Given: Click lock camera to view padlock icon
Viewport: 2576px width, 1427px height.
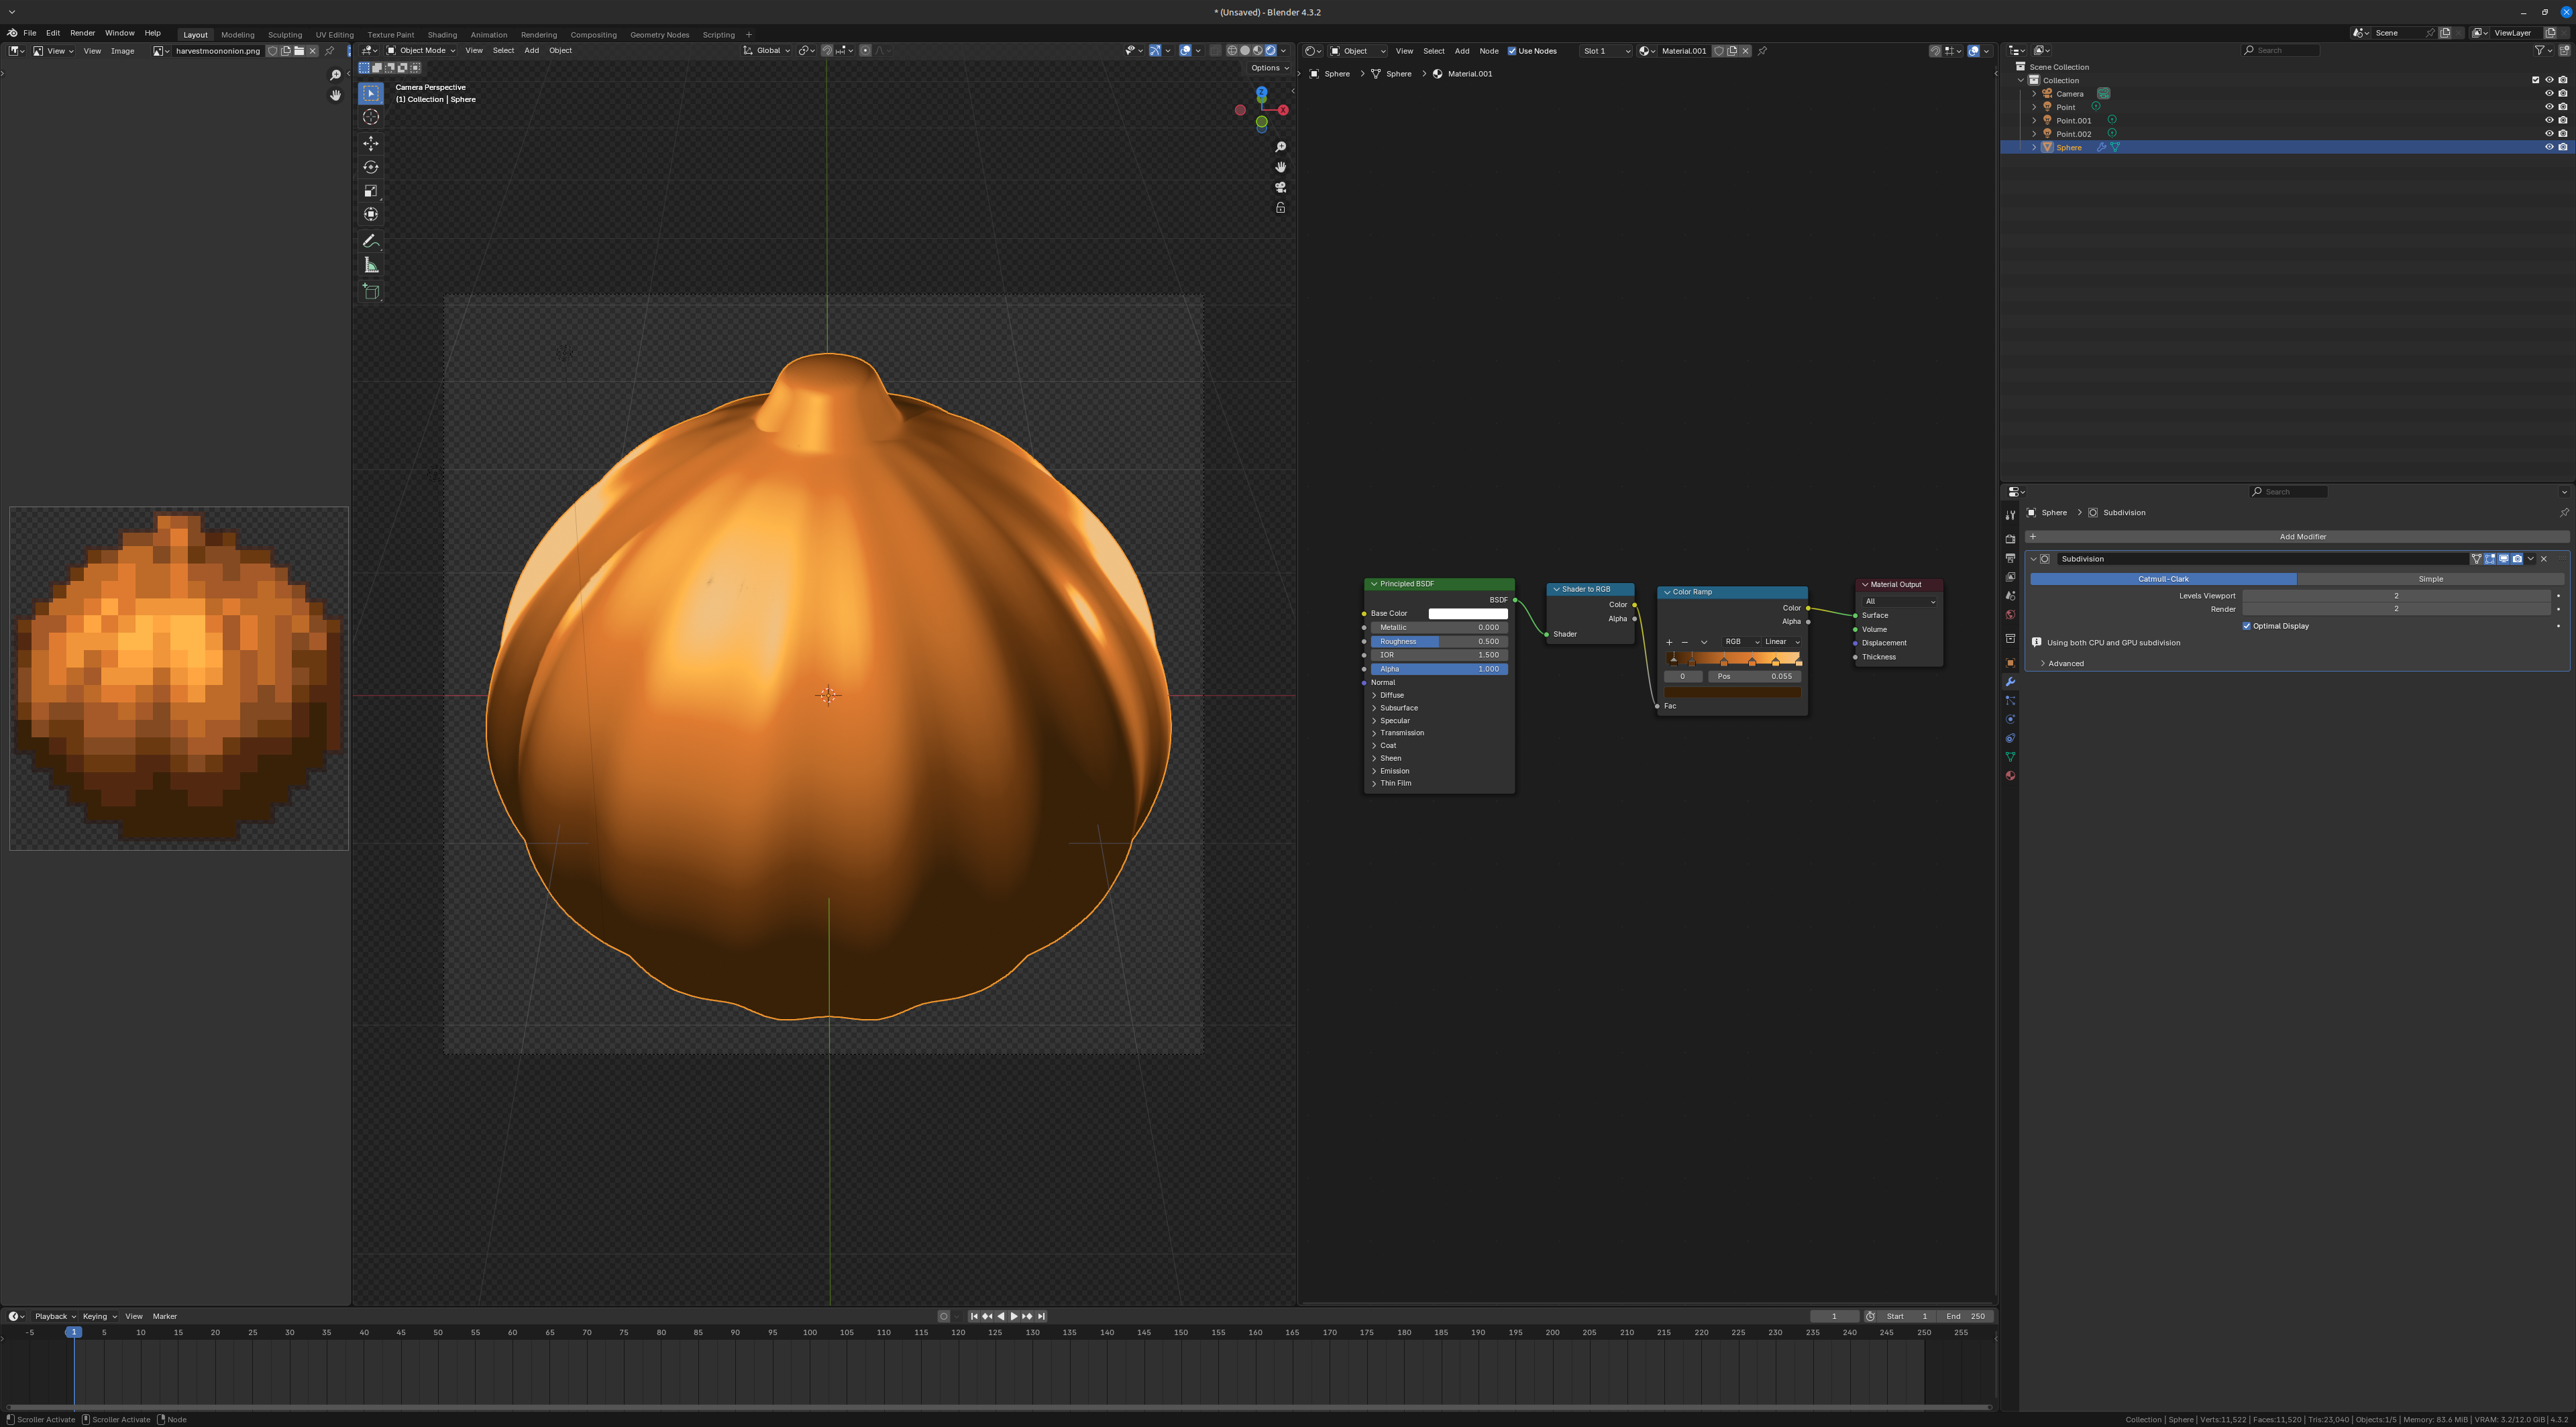Looking at the screenshot, I should click(1280, 208).
